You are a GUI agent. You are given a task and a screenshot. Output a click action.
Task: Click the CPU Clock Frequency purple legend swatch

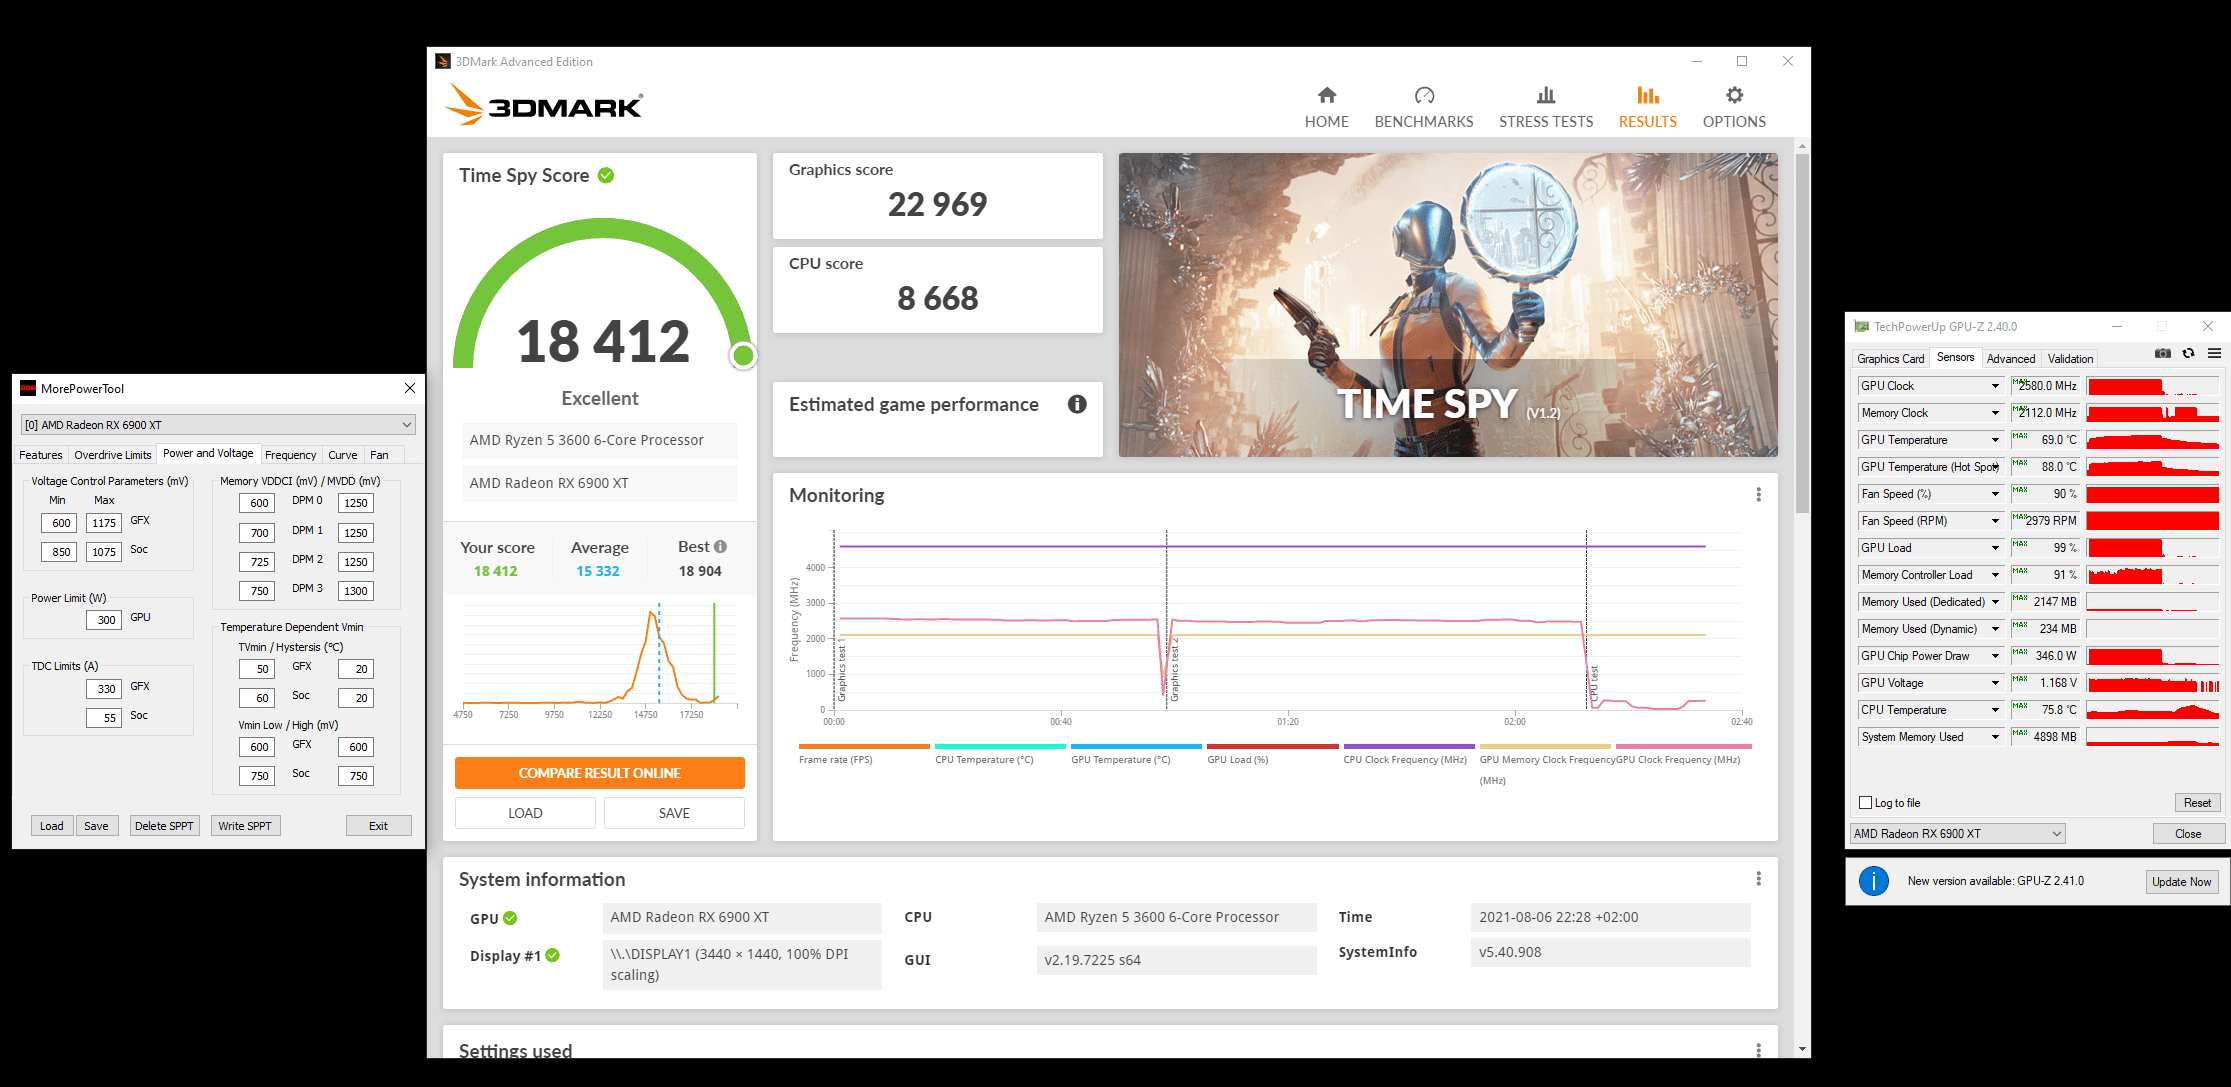point(1409,746)
